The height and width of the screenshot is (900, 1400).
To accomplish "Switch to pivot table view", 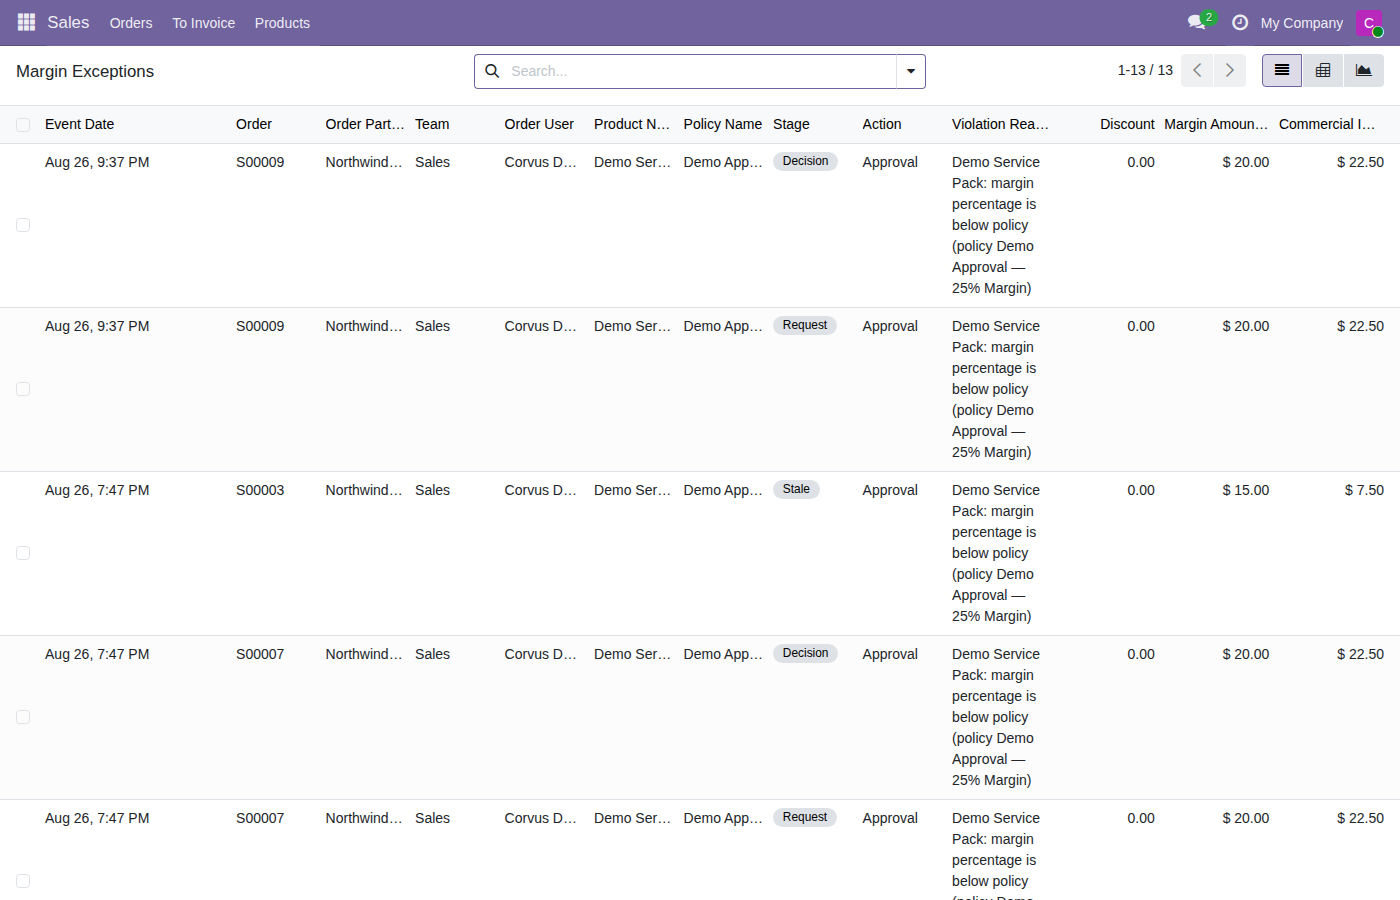I will [x=1323, y=71].
